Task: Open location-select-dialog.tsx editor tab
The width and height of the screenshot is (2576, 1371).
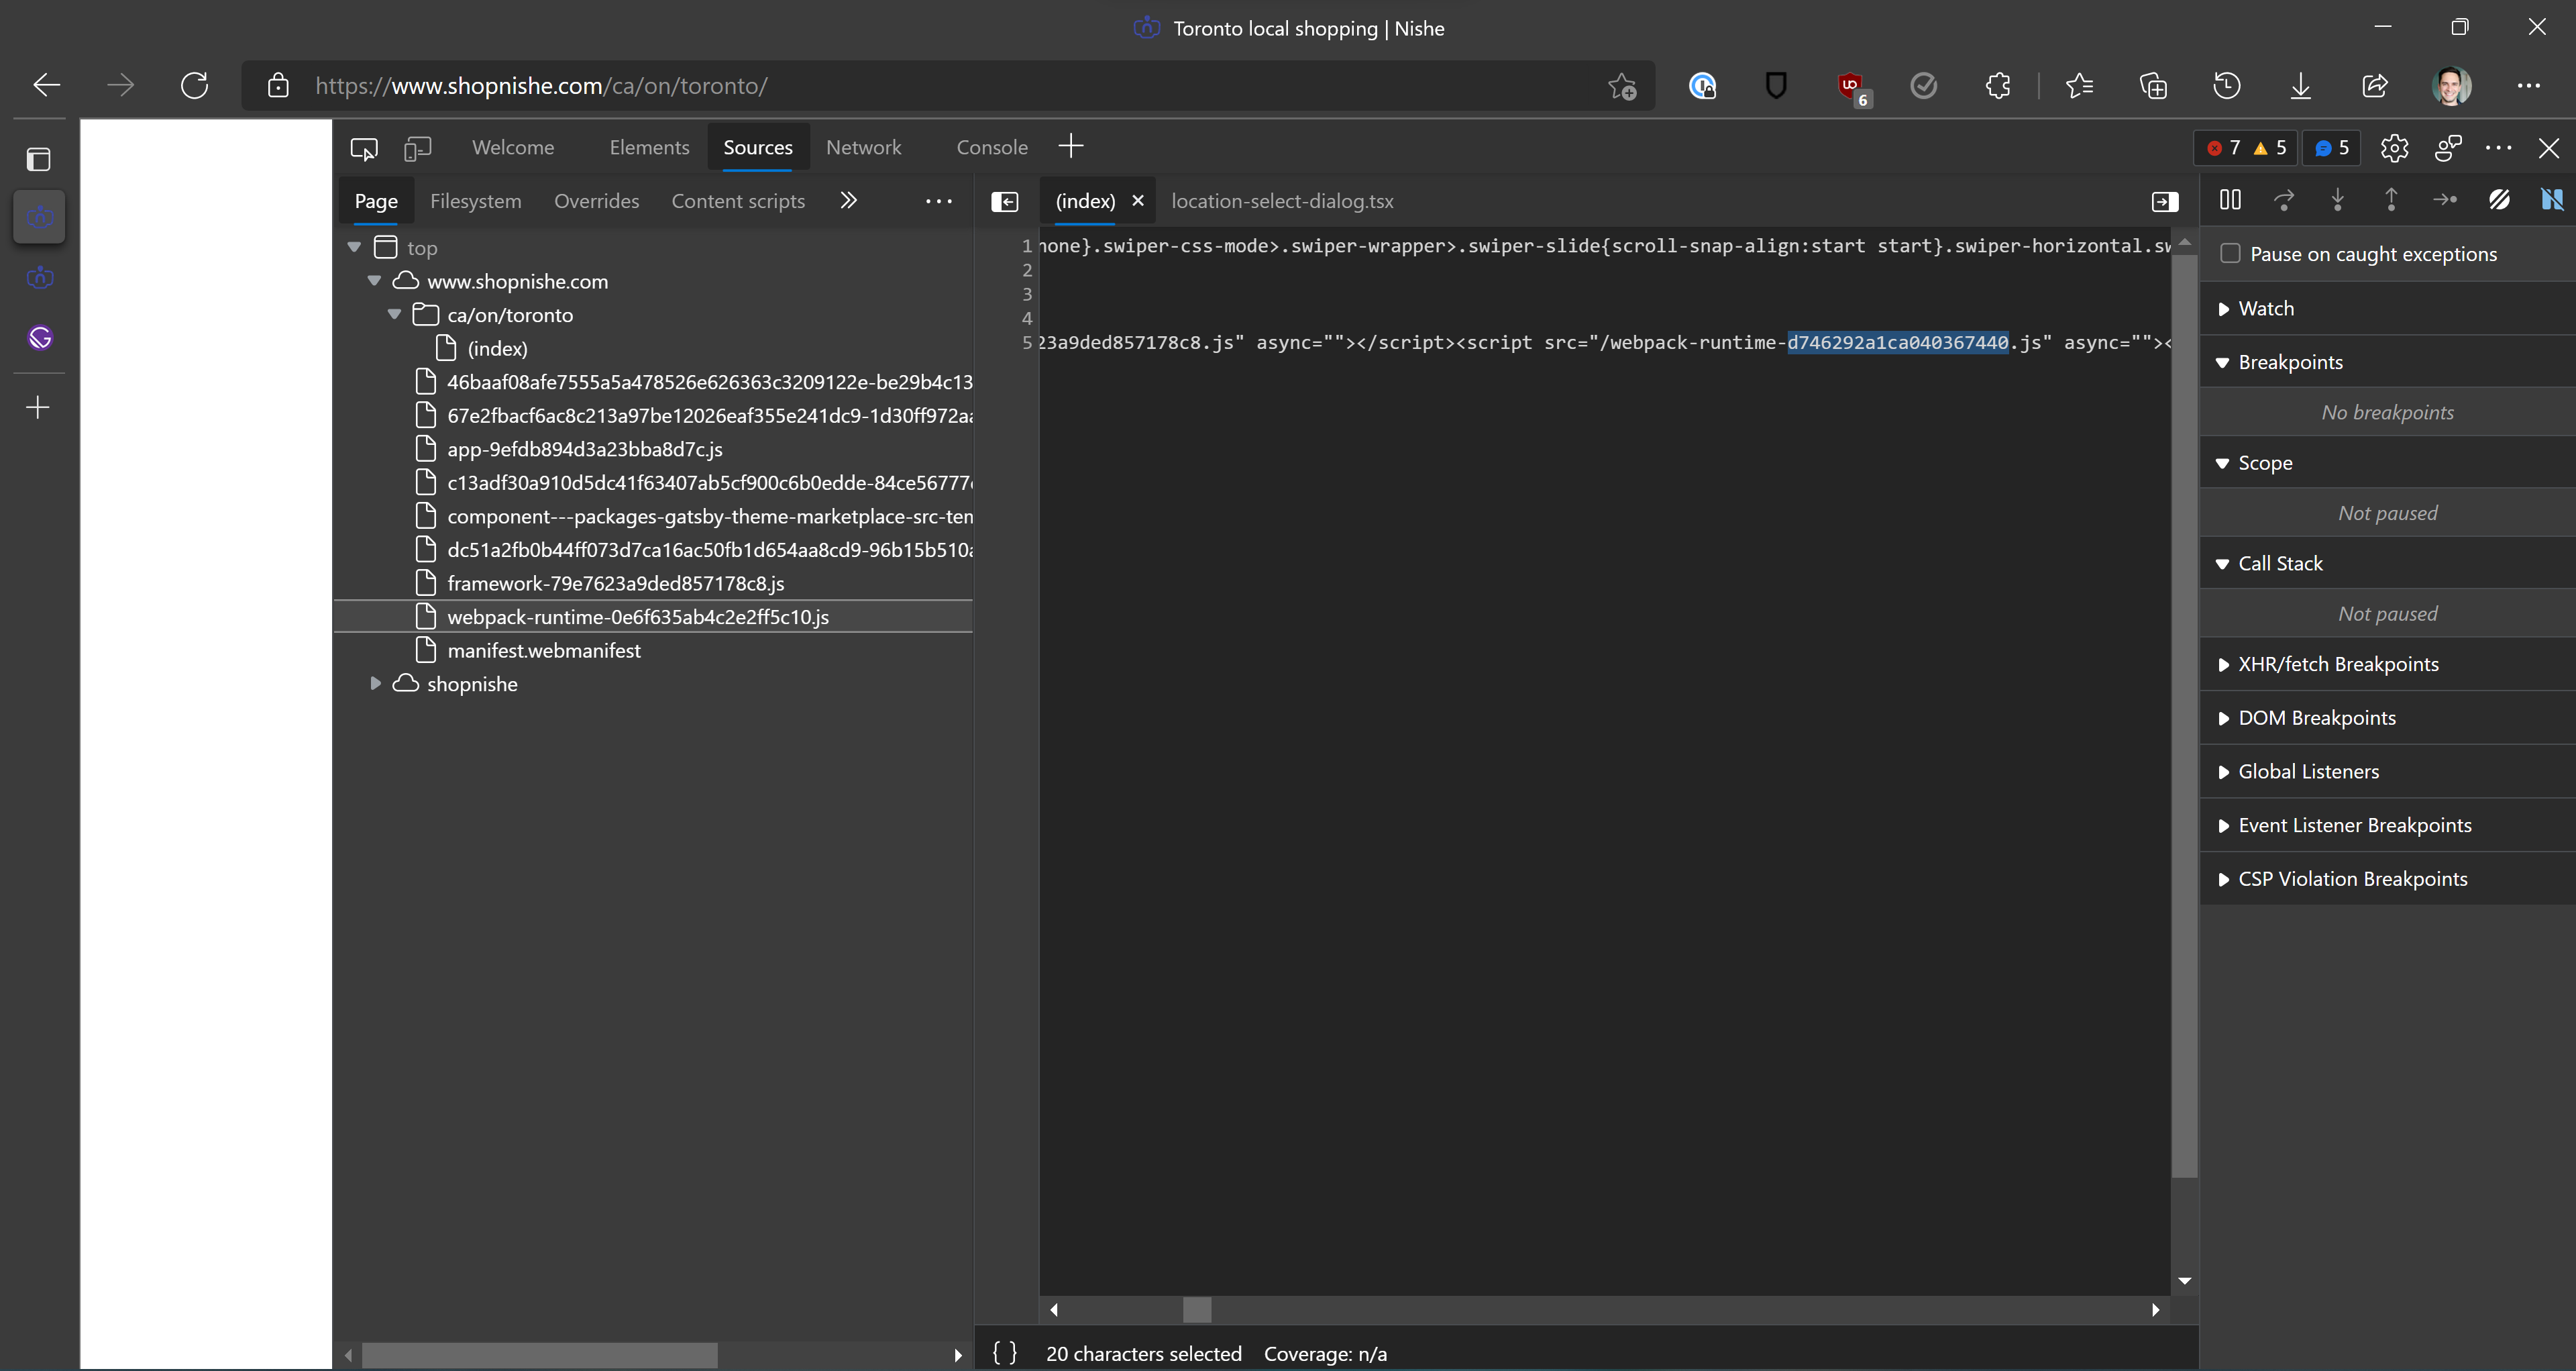Action: click(1282, 202)
